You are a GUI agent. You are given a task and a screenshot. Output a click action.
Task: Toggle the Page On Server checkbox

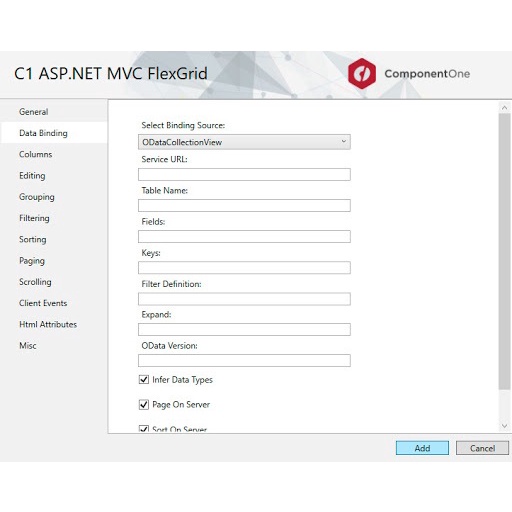[144, 405]
